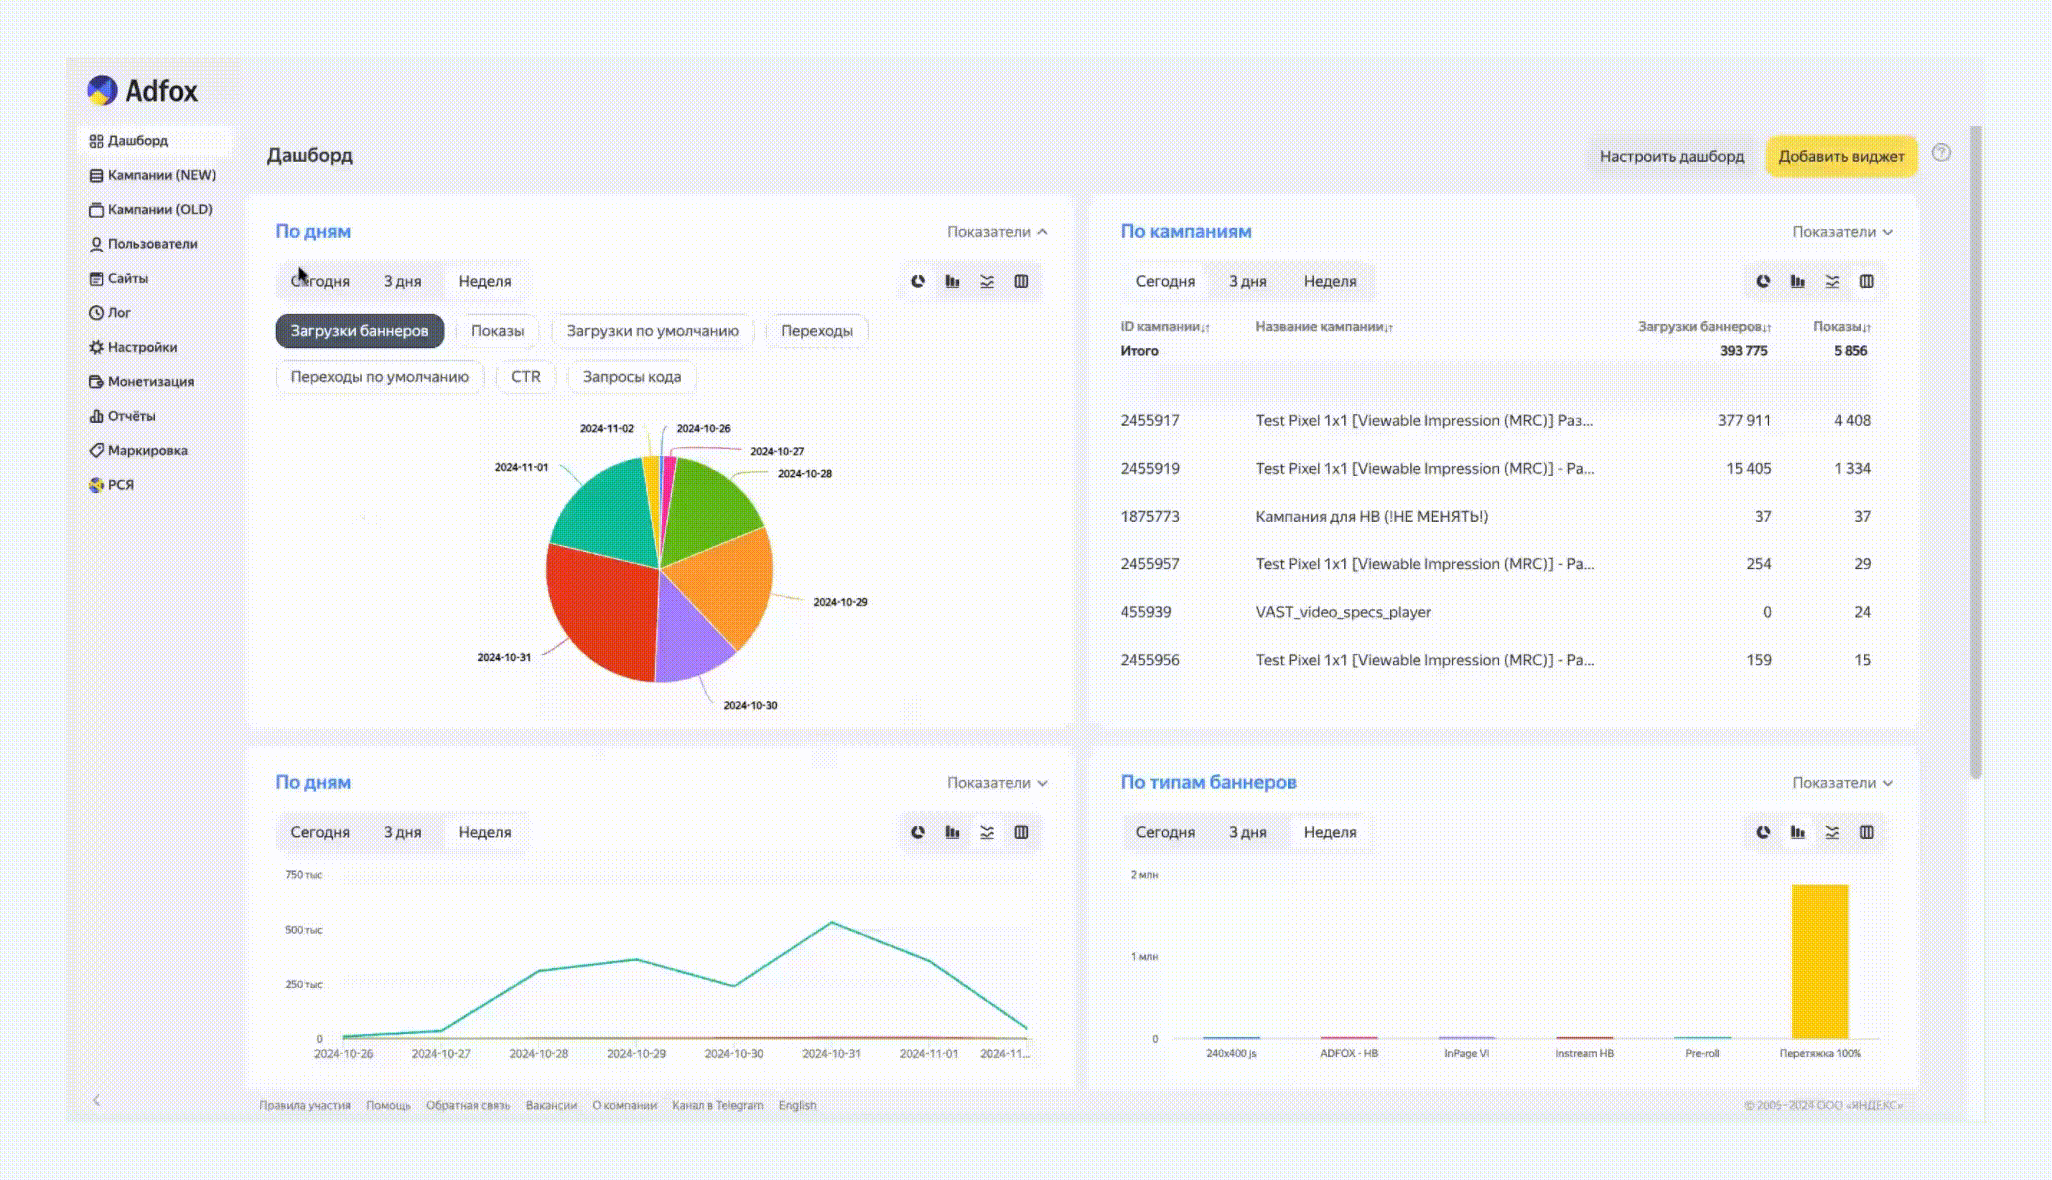Viewport: 2052px width, 1180px height.
Task: Toggle the Показы metric chip
Action: tap(497, 331)
